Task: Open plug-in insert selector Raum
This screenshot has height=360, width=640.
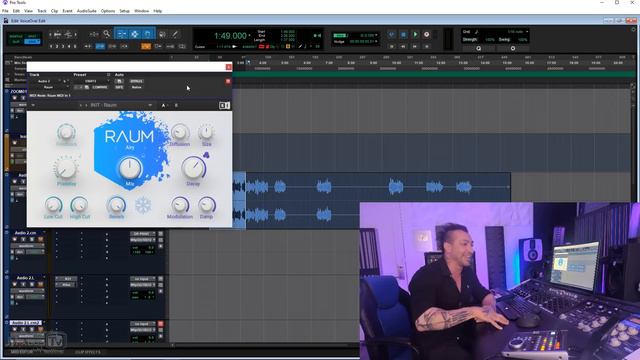Action: [x=48, y=87]
